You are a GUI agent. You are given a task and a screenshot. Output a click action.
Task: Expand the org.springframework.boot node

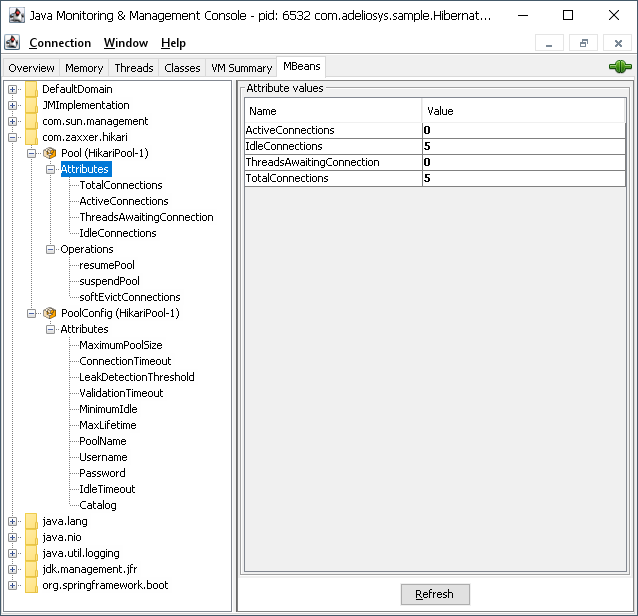pyautogui.click(x=12, y=585)
